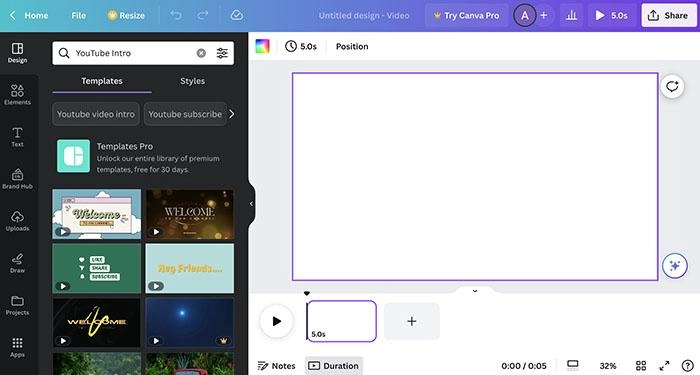Click Try Canva Pro button
Viewport: 700px width, 375px height.
[x=467, y=15]
